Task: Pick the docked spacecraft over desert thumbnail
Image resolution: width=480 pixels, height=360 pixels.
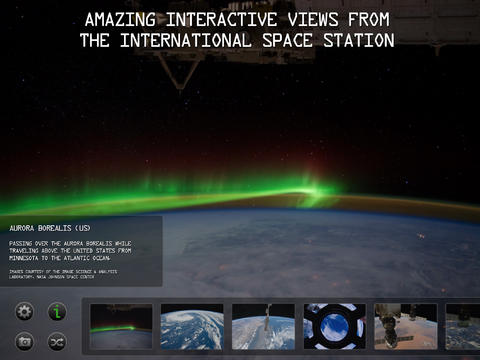Action: tap(406, 326)
